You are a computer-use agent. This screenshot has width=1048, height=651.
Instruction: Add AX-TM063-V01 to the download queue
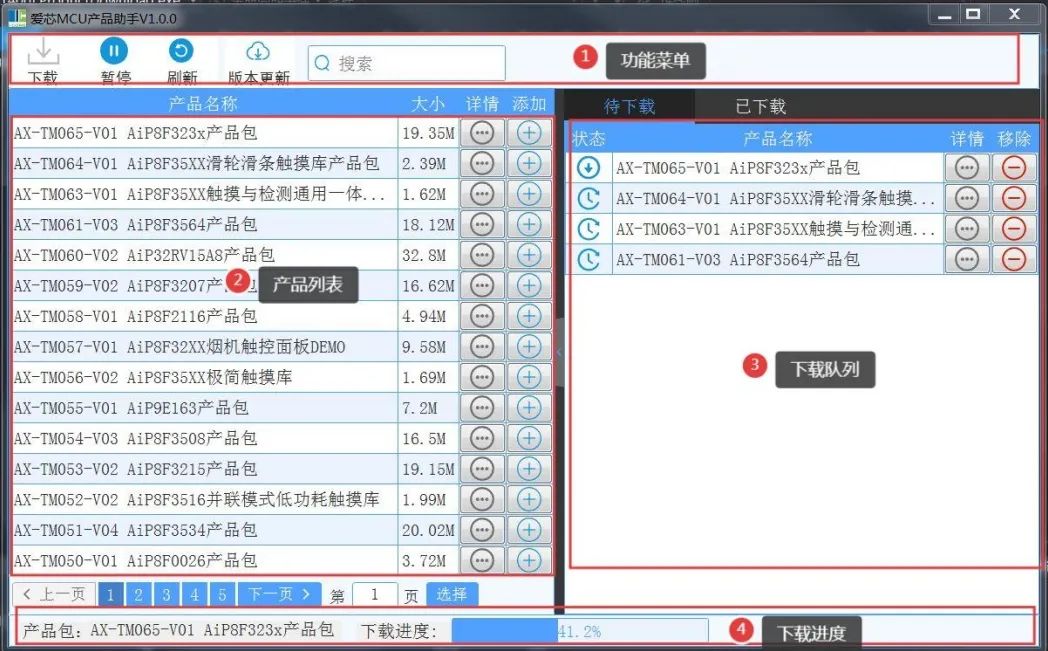tap(529, 194)
